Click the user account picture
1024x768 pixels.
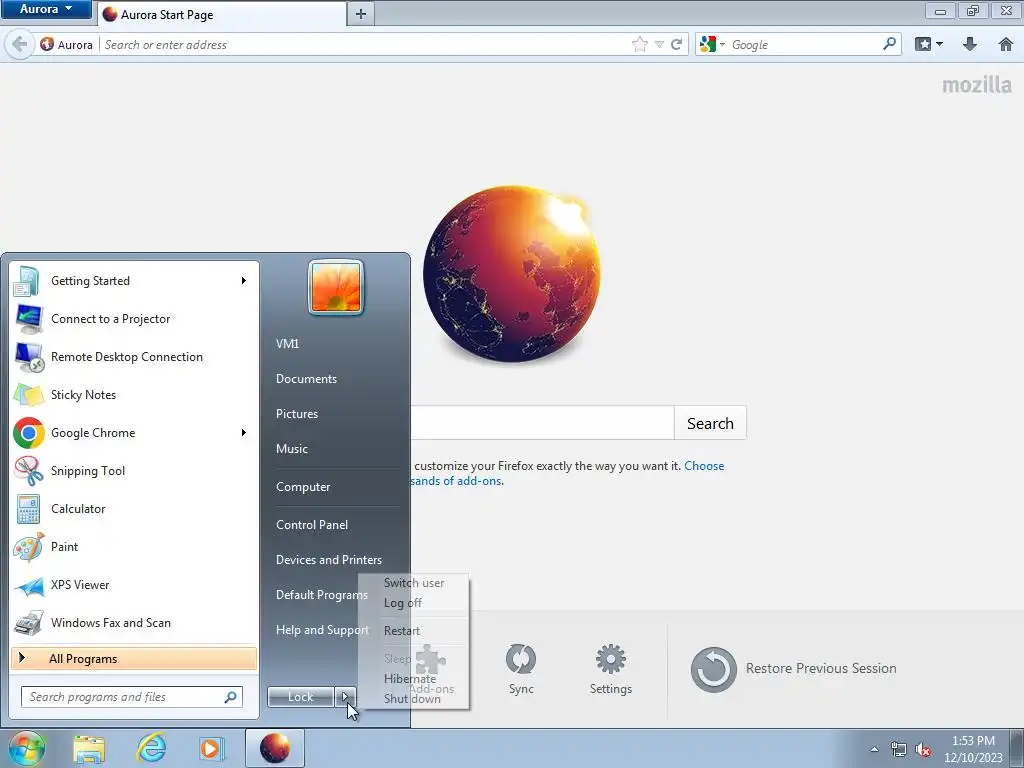(336, 287)
